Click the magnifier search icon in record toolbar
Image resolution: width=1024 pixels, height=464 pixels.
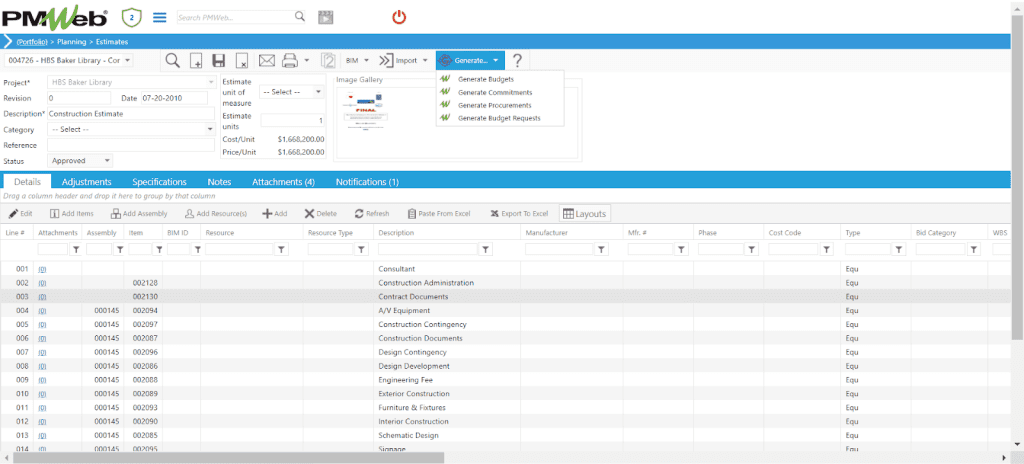(172, 61)
